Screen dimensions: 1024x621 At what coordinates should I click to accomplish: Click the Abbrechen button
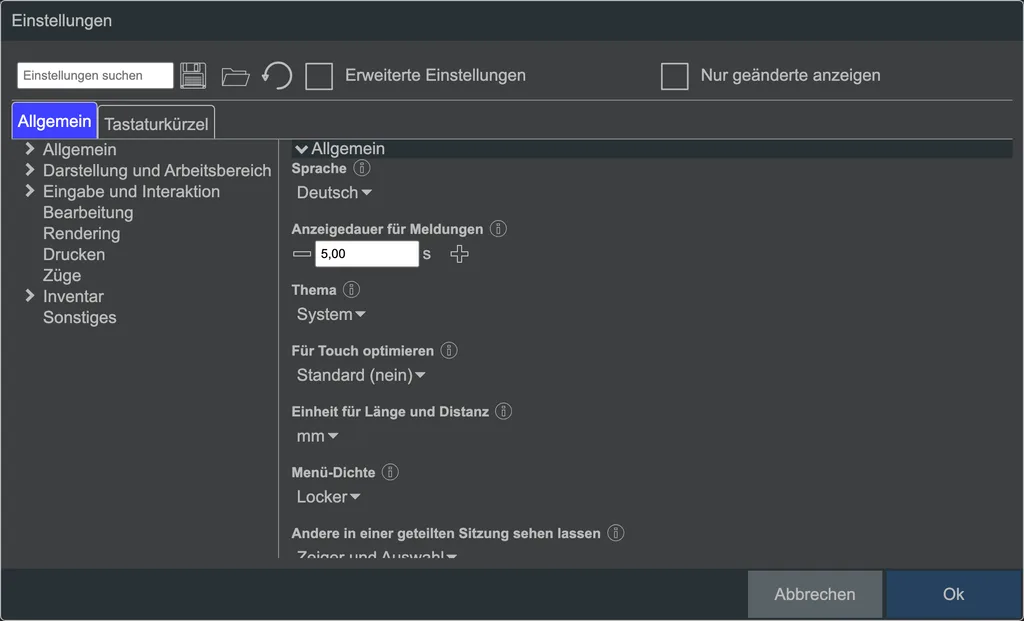815,594
